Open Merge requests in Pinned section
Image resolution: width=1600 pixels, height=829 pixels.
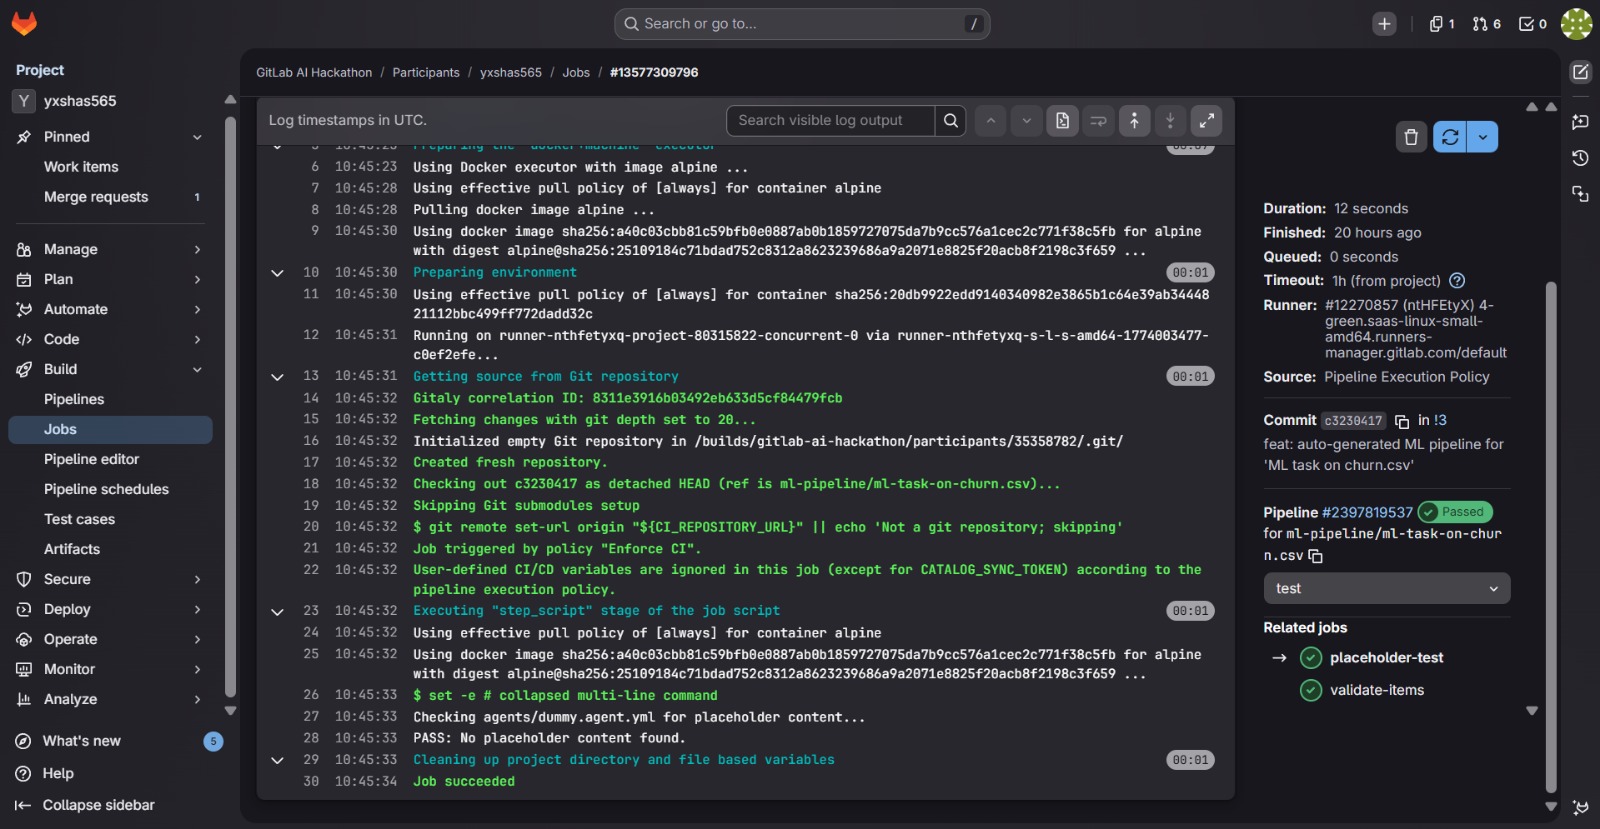click(x=110, y=197)
